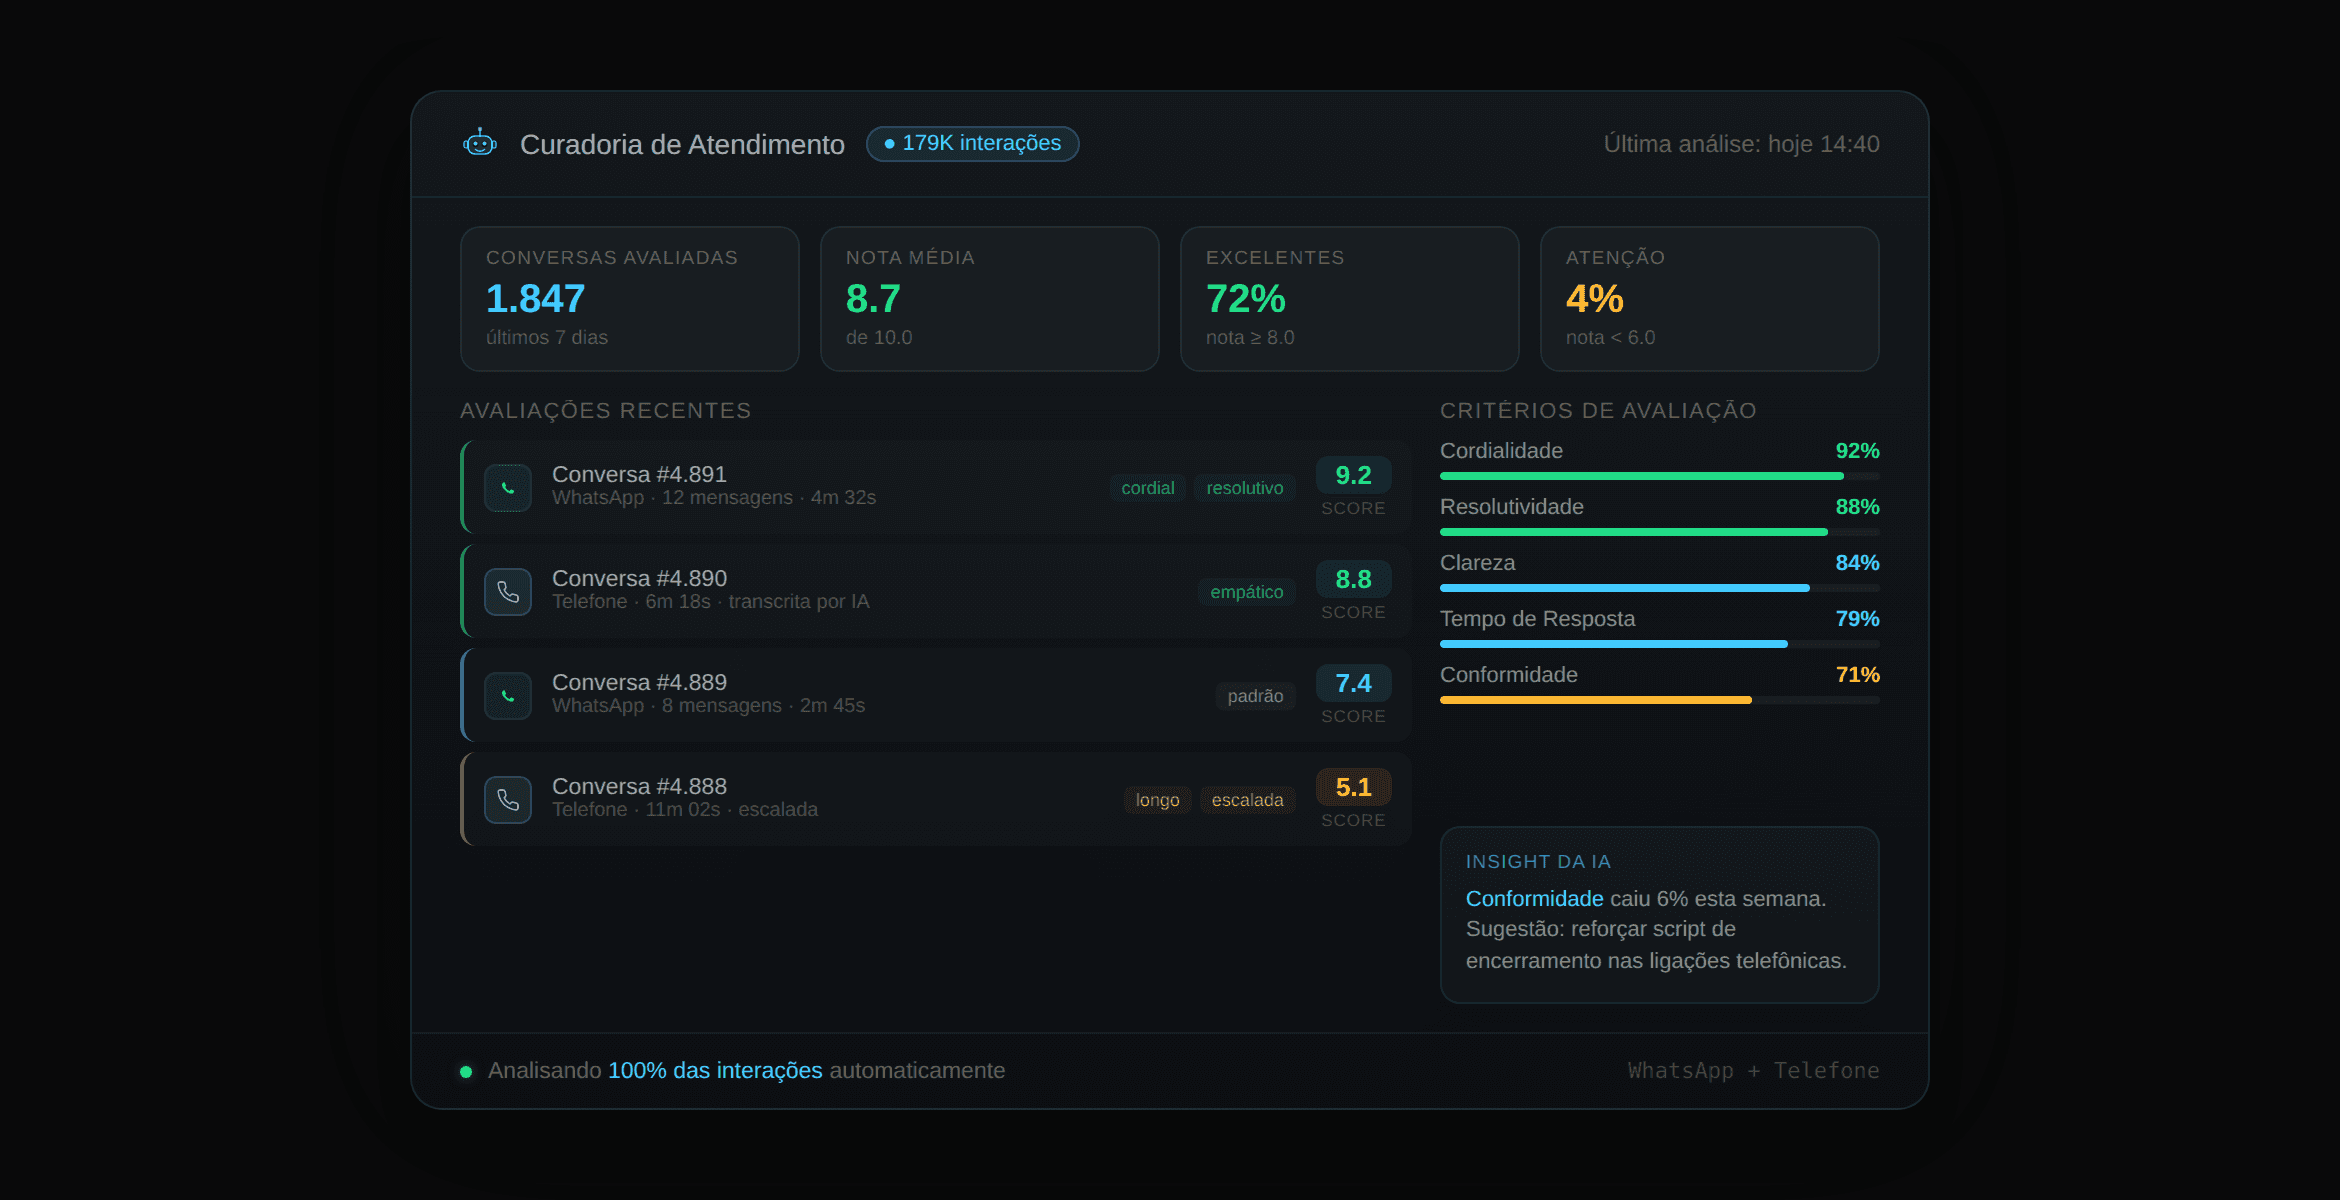This screenshot has height=1200, width=2340.
Task: Open Conversa #4.889 title row
Action: coord(639,682)
